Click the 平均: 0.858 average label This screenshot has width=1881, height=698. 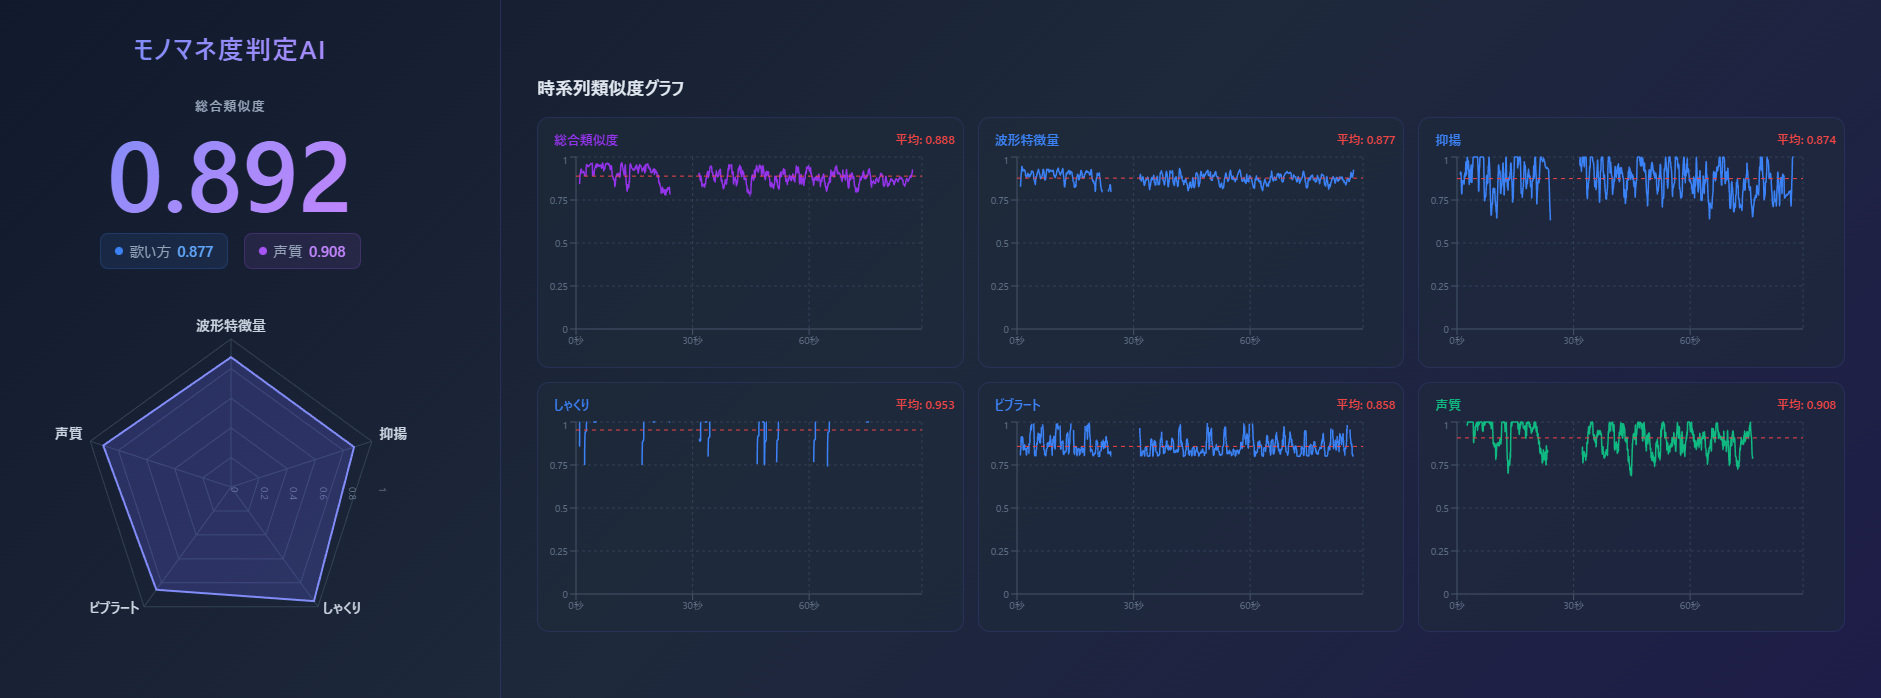pos(1365,405)
